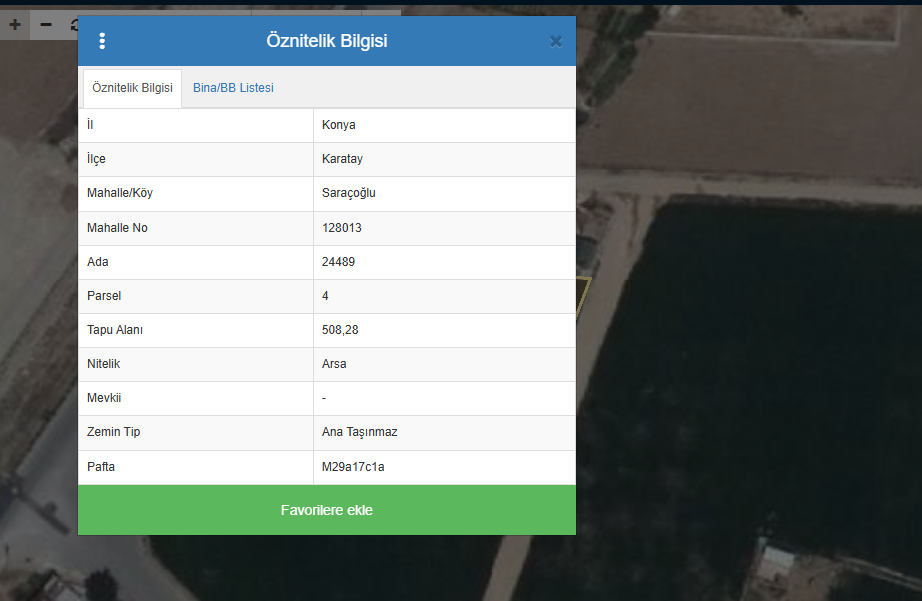Click the Nitelik value Arsa
The width and height of the screenshot is (922, 601).
(x=334, y=364)
